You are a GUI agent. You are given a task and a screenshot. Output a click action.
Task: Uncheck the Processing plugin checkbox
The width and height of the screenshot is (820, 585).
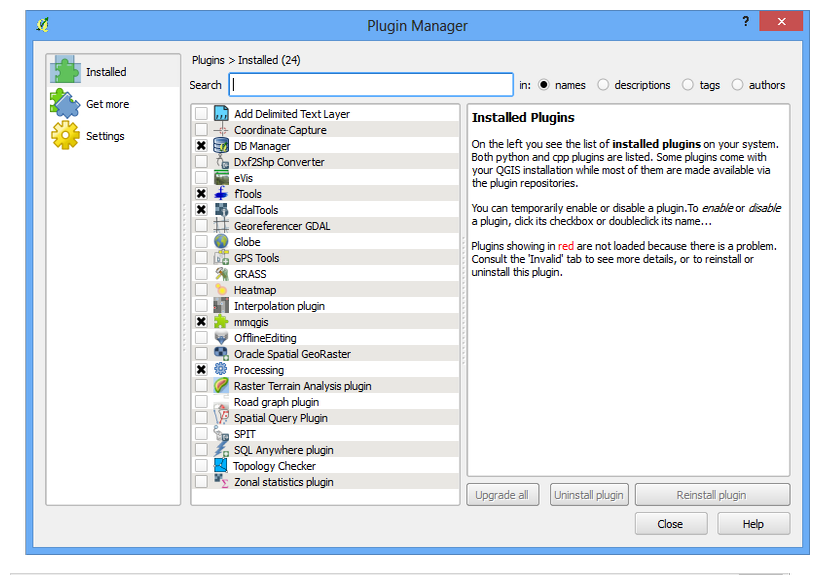pyautogui.click(x=201, y=370)
